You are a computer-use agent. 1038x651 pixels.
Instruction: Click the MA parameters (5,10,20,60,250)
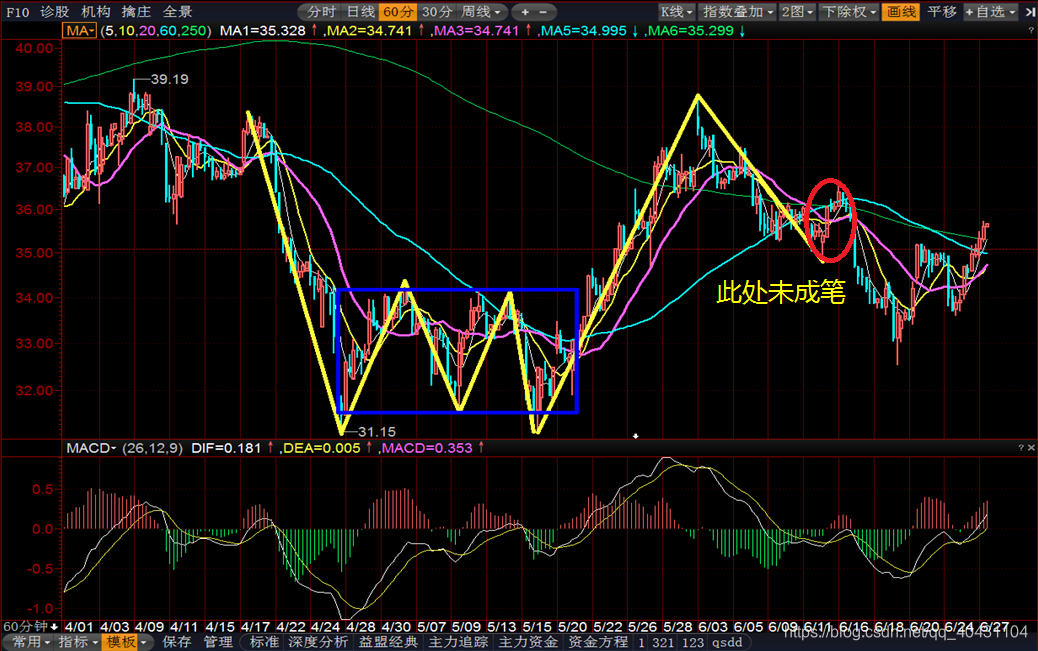pos(156,30)
